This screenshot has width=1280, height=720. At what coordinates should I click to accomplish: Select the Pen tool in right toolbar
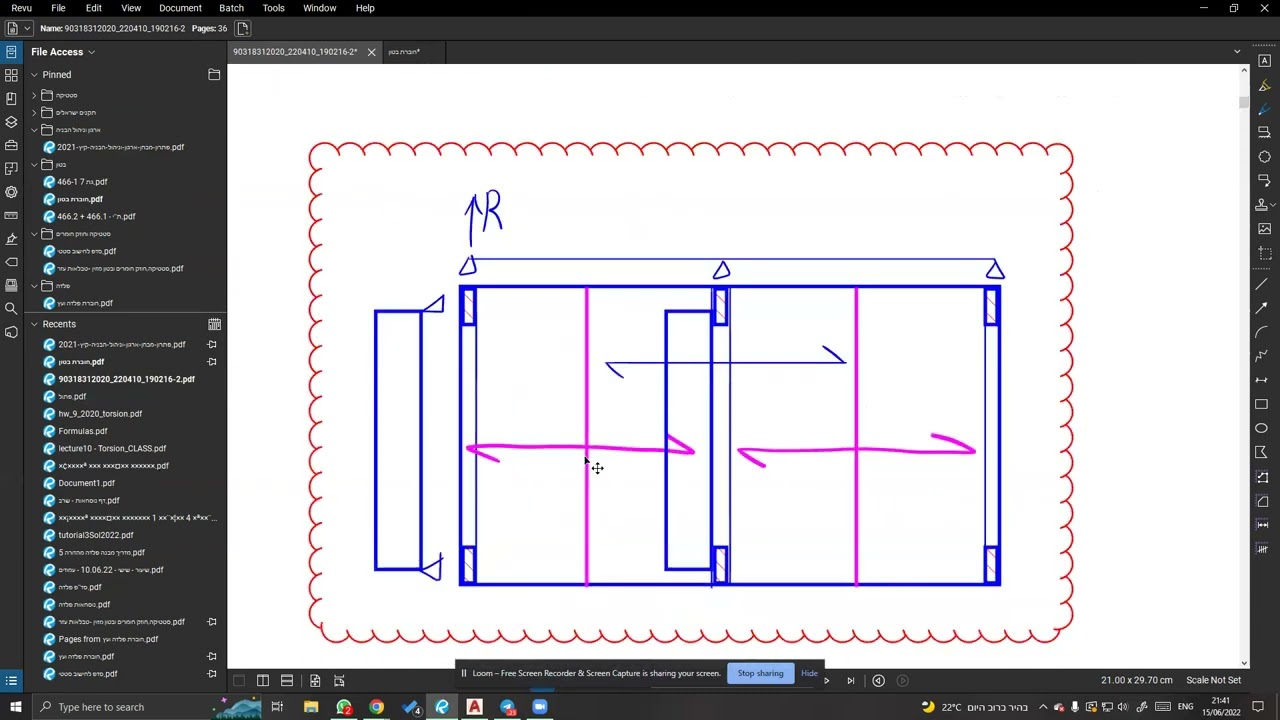1264,109
